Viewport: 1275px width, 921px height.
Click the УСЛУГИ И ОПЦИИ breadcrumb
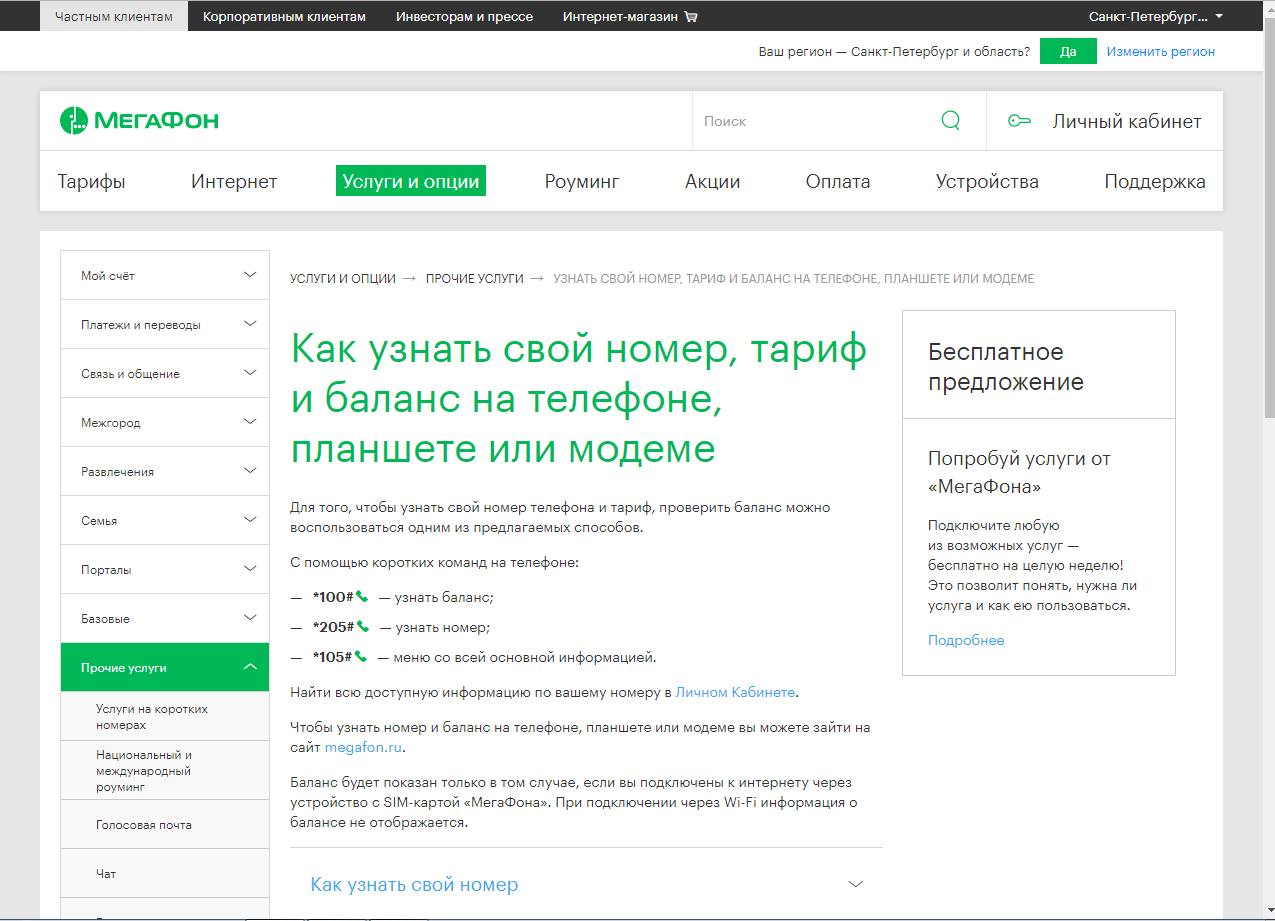tap(343, 279)
